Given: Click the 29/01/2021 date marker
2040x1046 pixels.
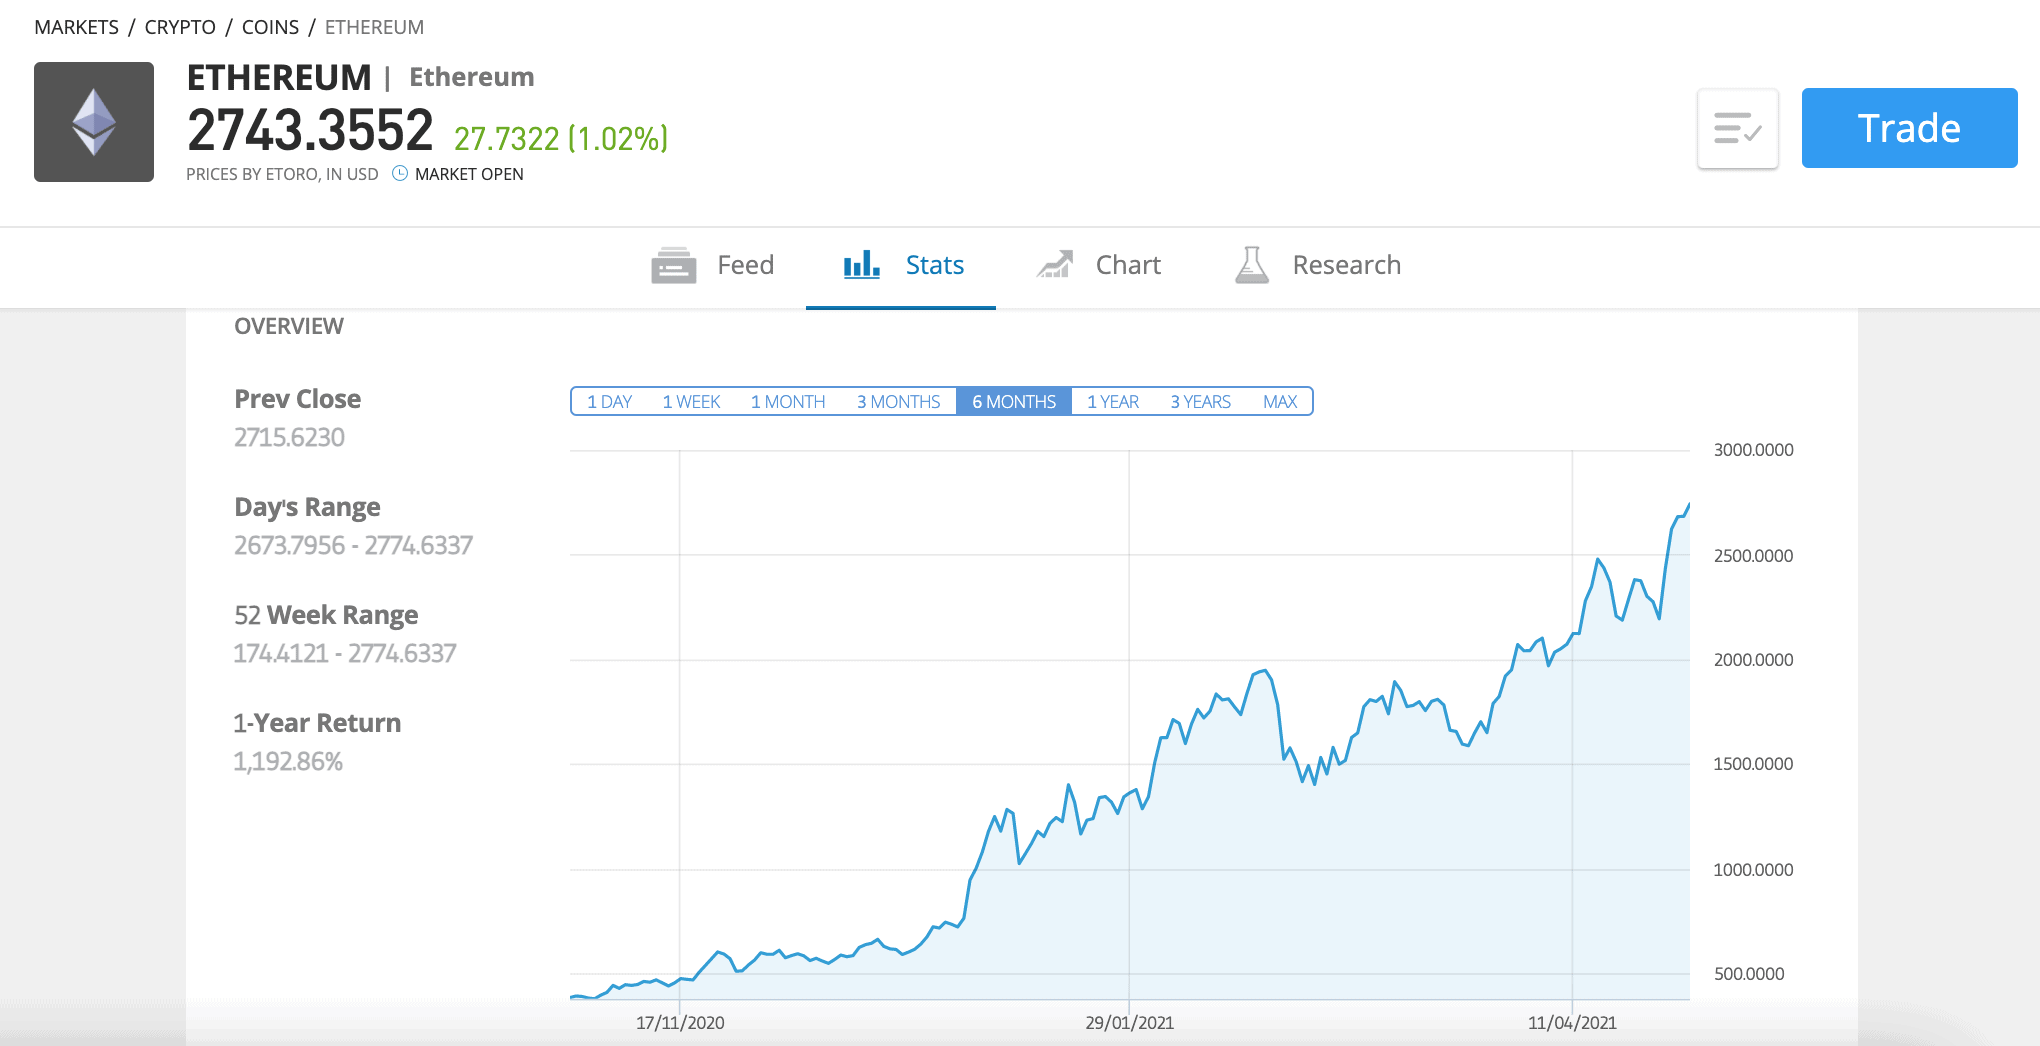Looking at the screenshot, I should tap(1129, 1023).
